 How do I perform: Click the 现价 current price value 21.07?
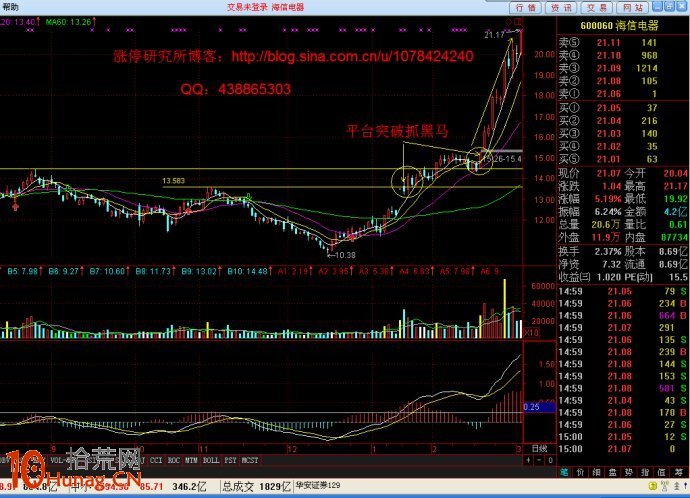point(609,173)
